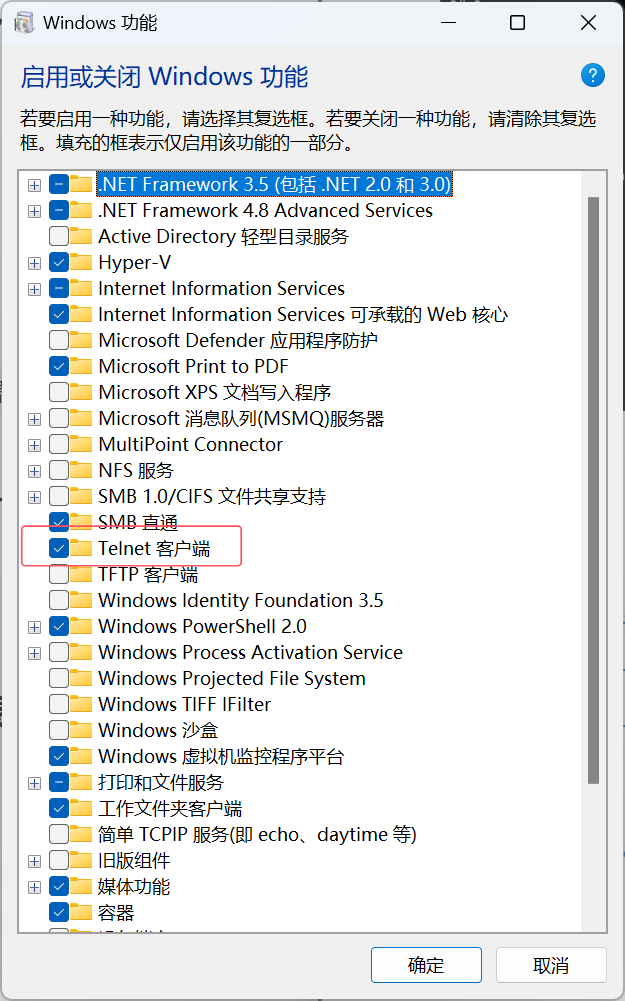Expand the .NET Framework 4.8 Advanced Services node
The width and height of the screenshot is (625, 1001).
tap(35, 211)
